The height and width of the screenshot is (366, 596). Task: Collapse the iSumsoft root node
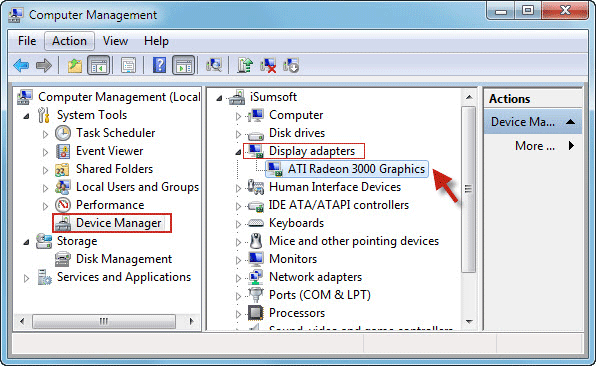(219, 98)
